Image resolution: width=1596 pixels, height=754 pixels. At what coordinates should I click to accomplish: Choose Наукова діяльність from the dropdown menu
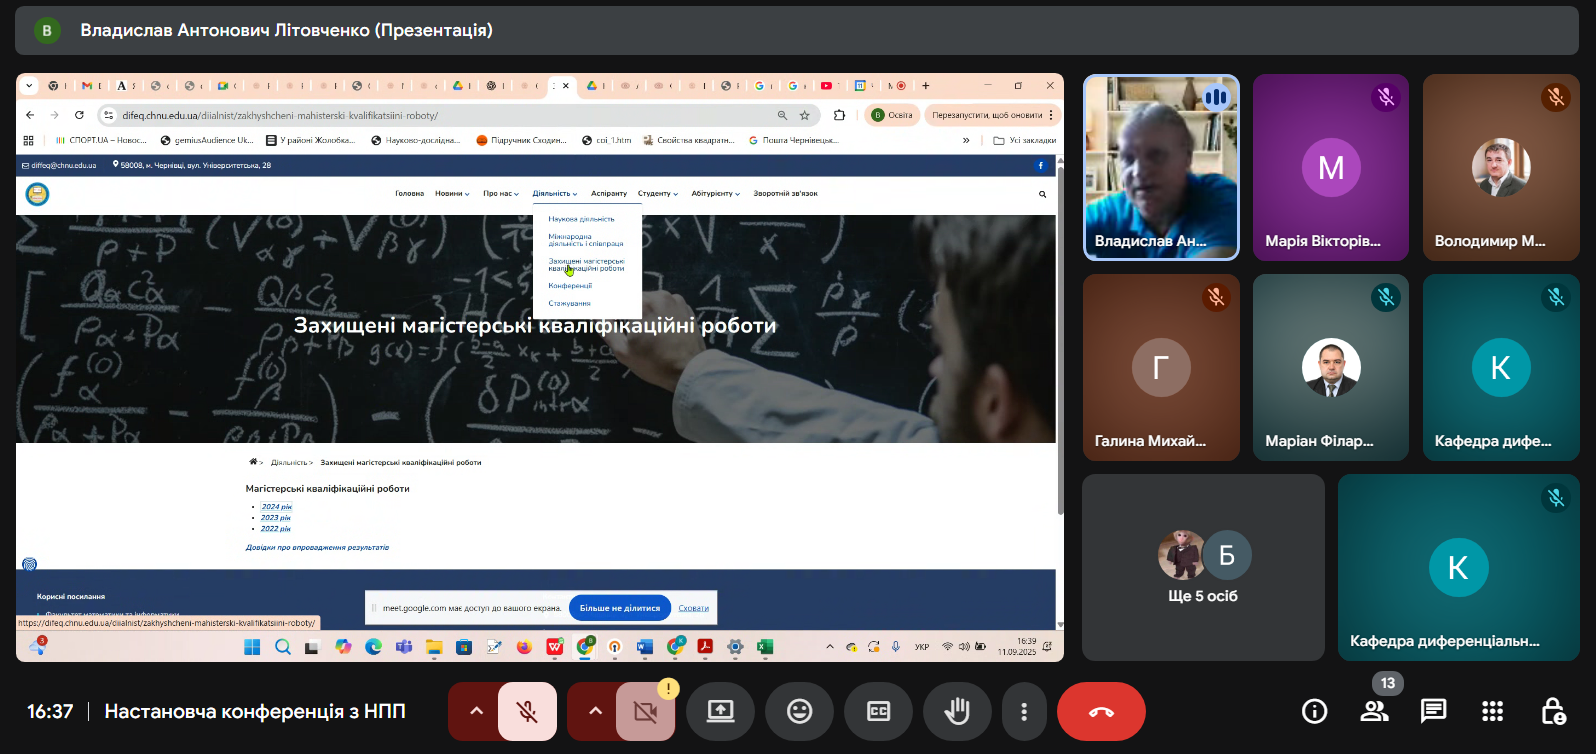tap(582, 219)
